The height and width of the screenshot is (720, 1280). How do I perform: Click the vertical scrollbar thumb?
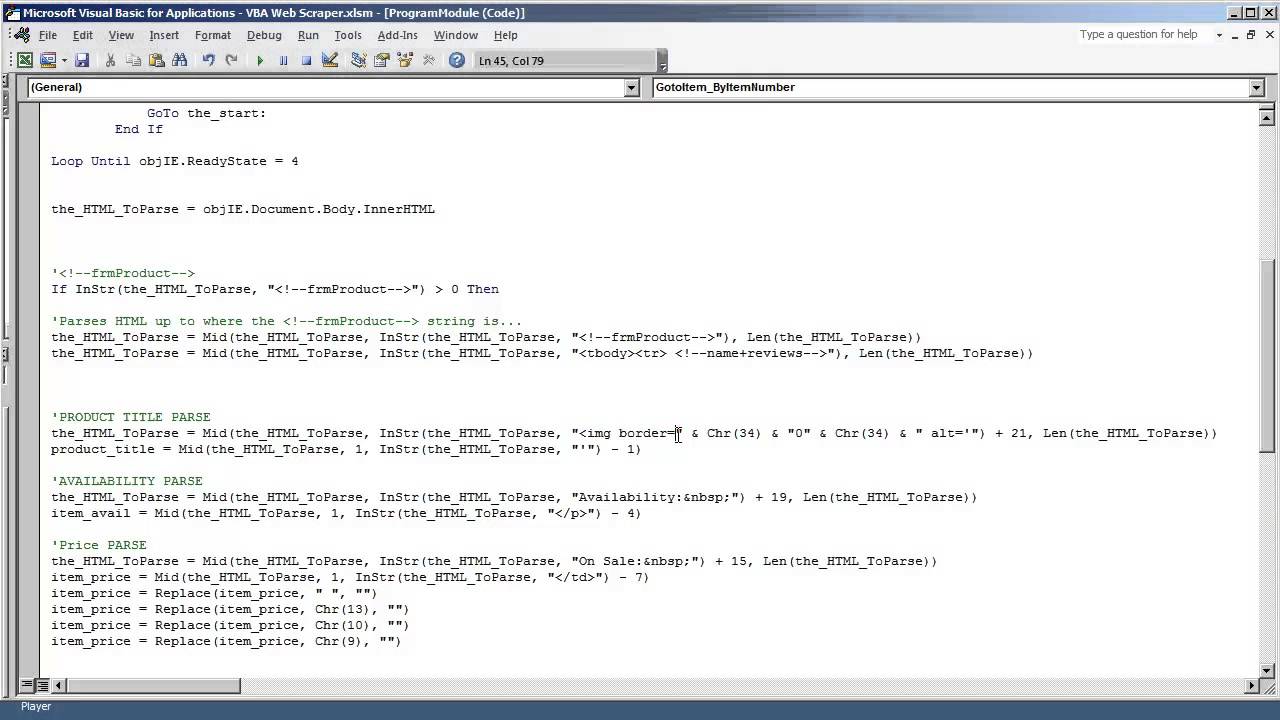click(x=1267, y=355)
